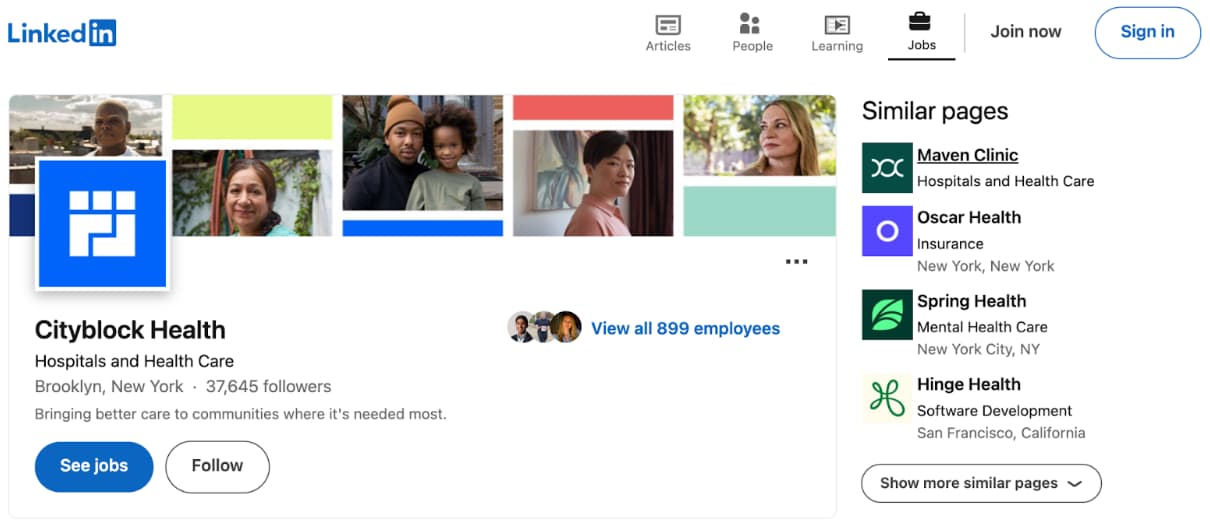Open the Maven Clinic page link
The width and height of the screenshot is (1210, 528).
pos(967,155)
